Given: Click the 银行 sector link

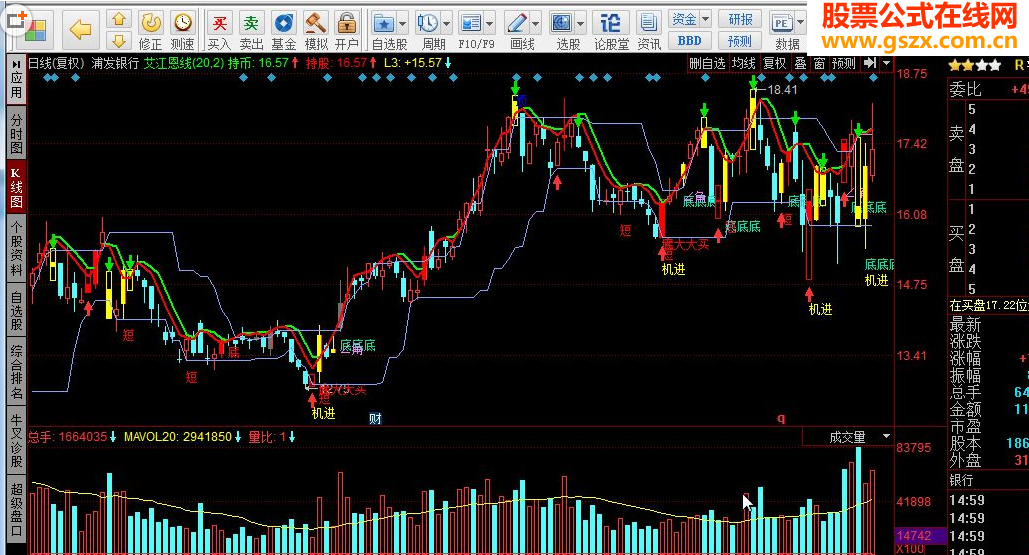Looking at the screenshot, I should coord(961,480).
